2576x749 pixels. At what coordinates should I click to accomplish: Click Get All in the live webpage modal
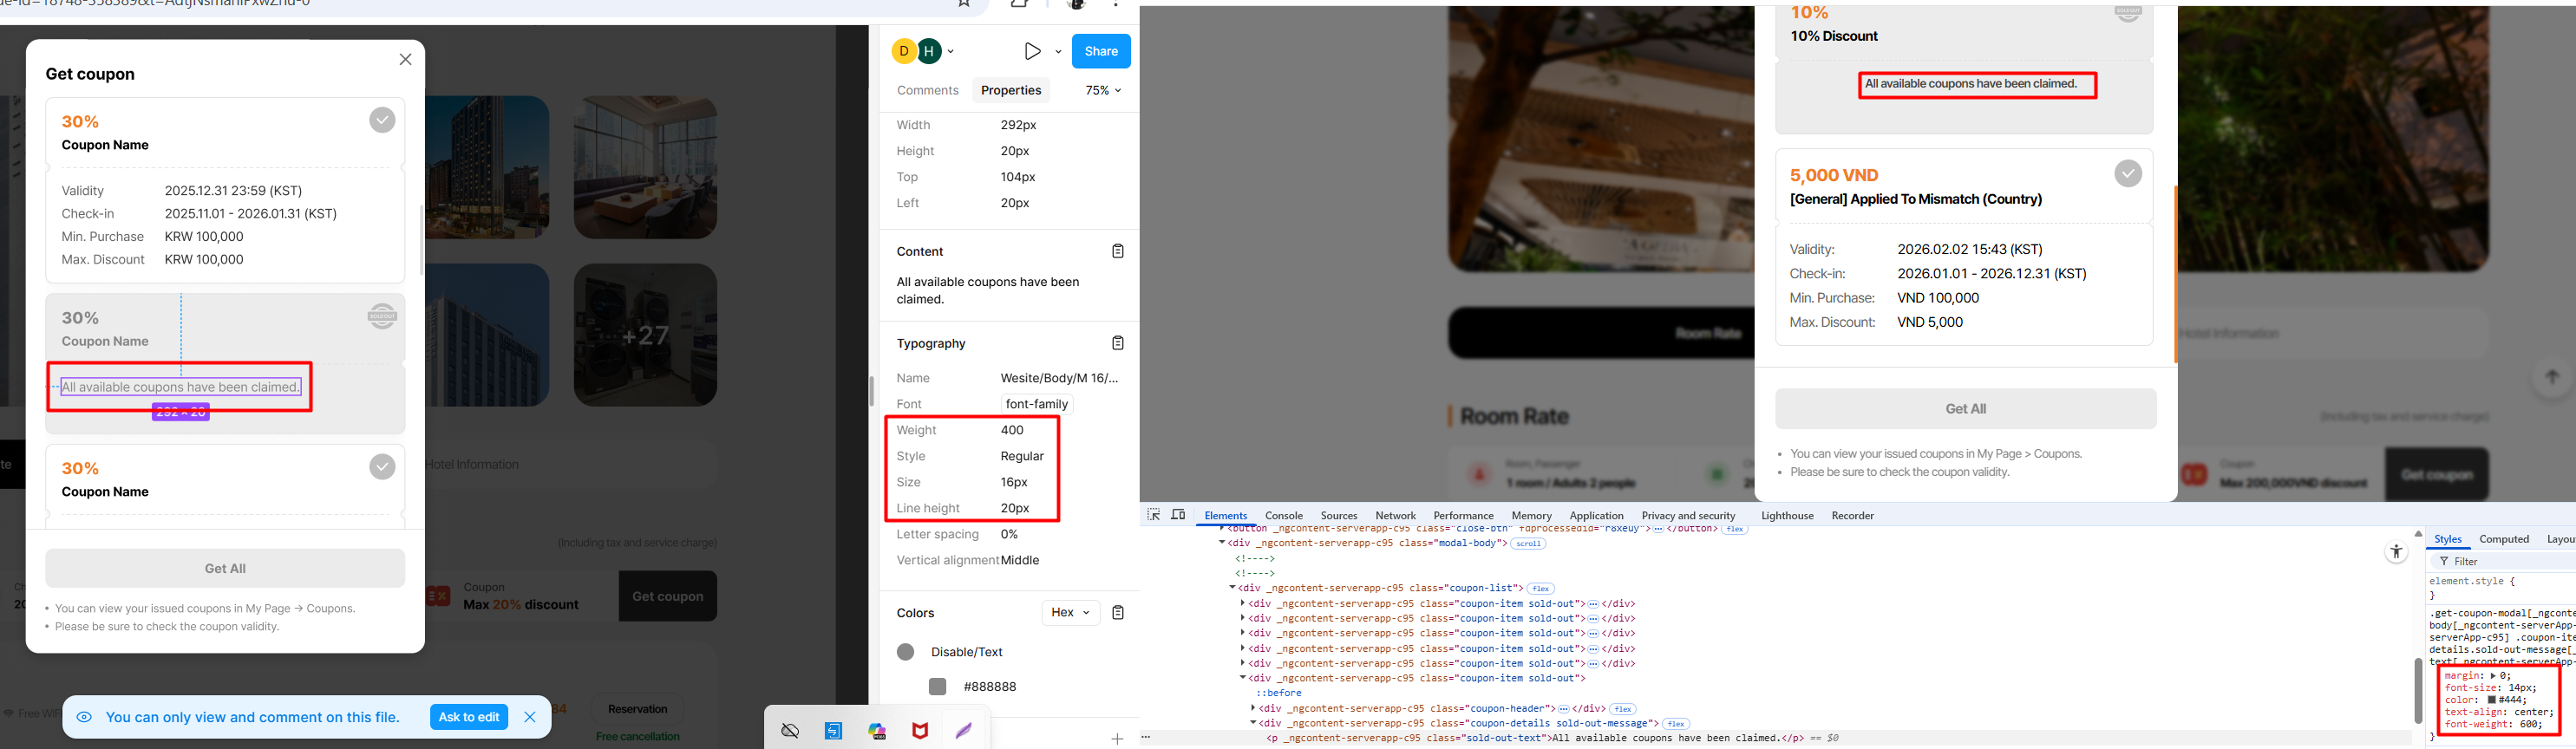tap(1966, 409)
